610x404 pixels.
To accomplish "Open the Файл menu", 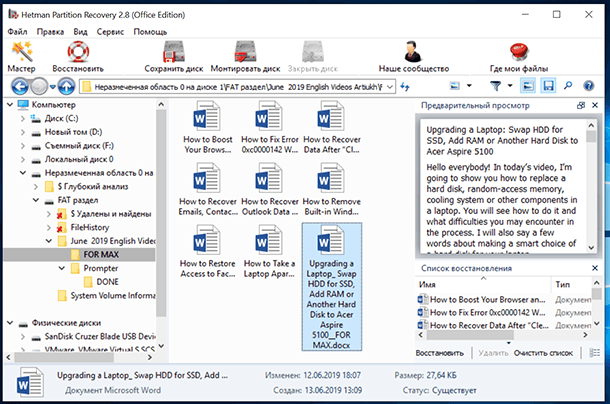I will point(18,32).
